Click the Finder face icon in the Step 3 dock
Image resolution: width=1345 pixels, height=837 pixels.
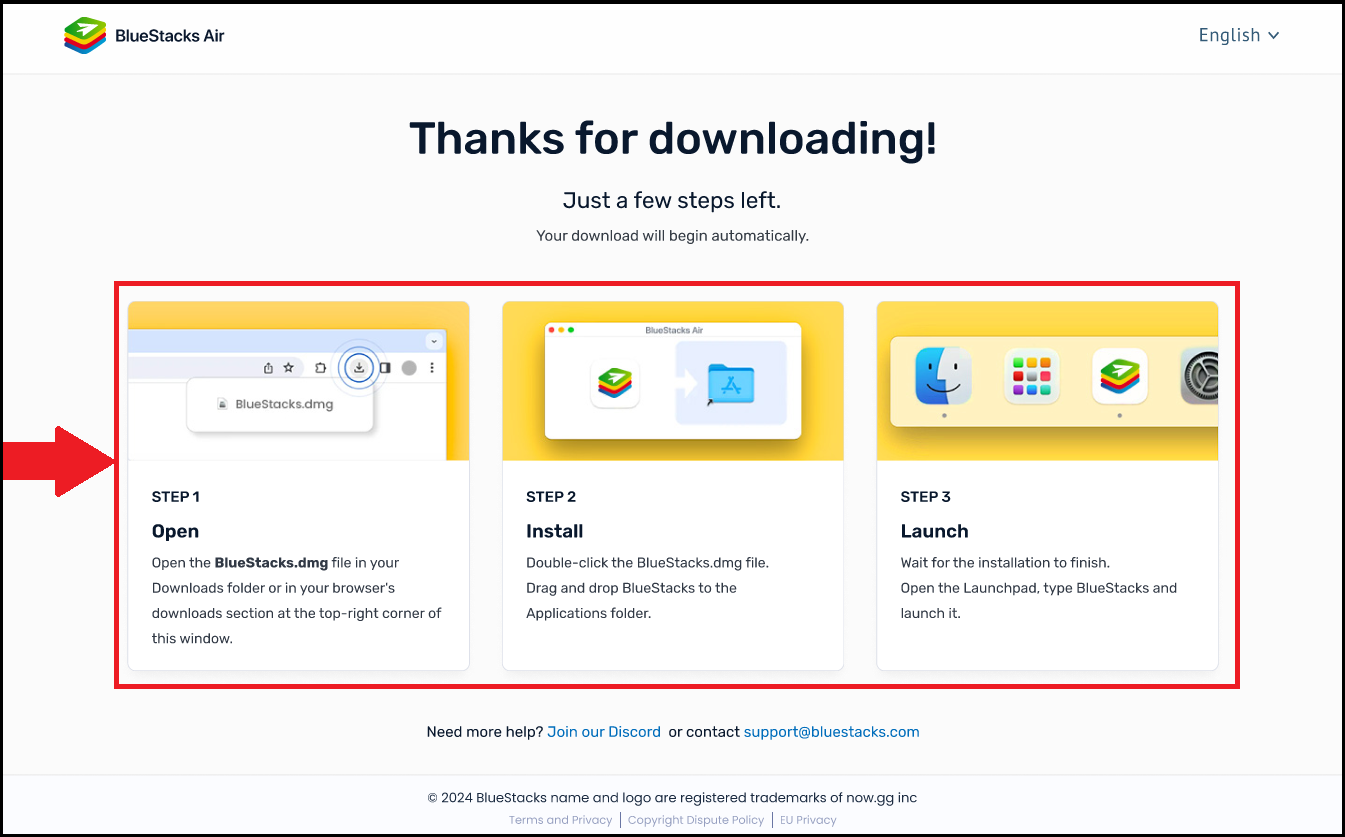[x=944, y=375]
